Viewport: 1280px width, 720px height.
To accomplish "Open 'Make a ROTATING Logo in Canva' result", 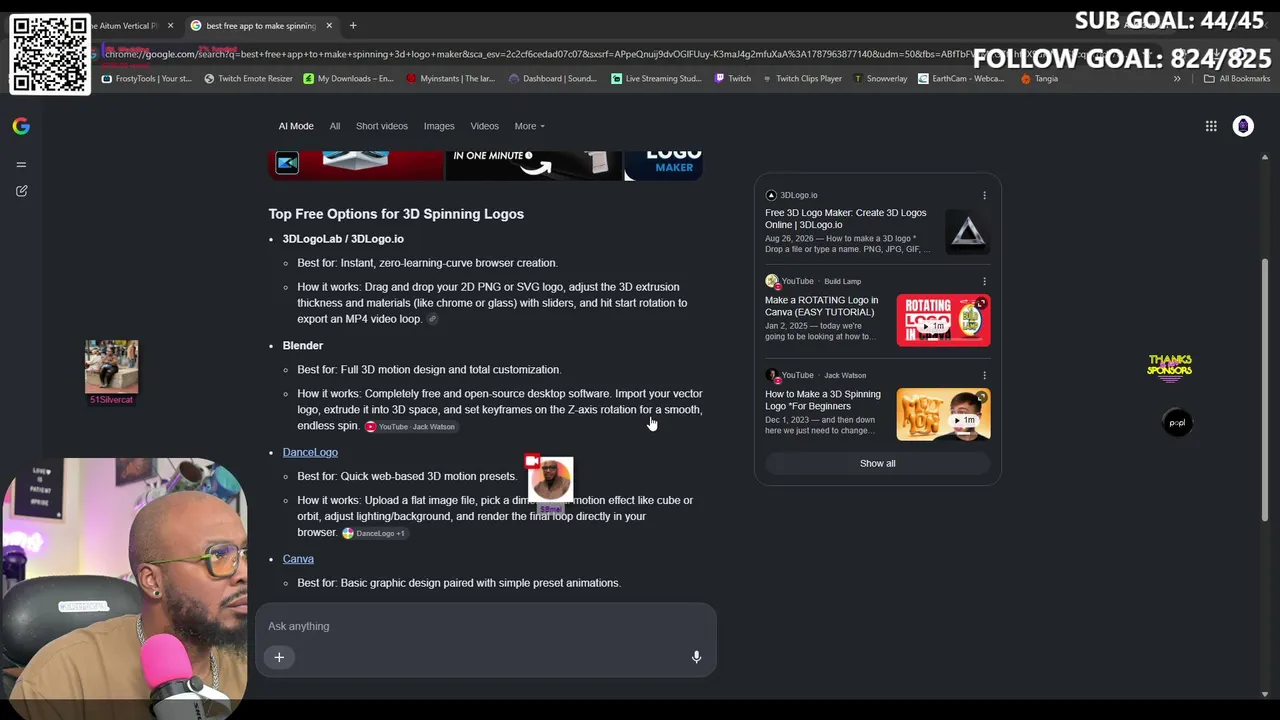I will pyautogui.click(x=822, y=306).
